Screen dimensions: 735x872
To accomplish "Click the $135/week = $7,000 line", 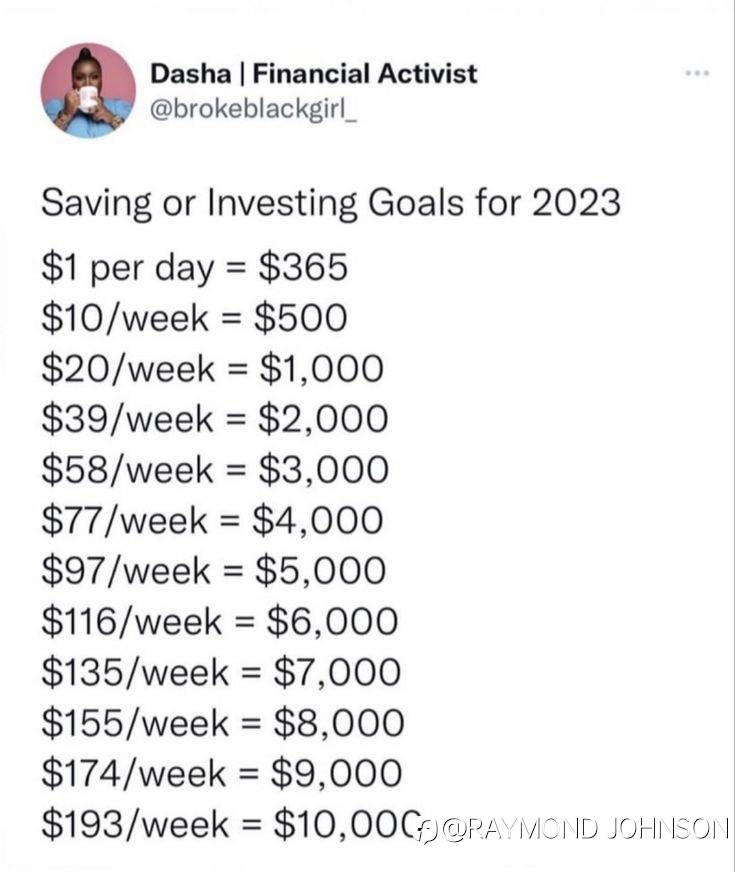I will coord(221,672).
